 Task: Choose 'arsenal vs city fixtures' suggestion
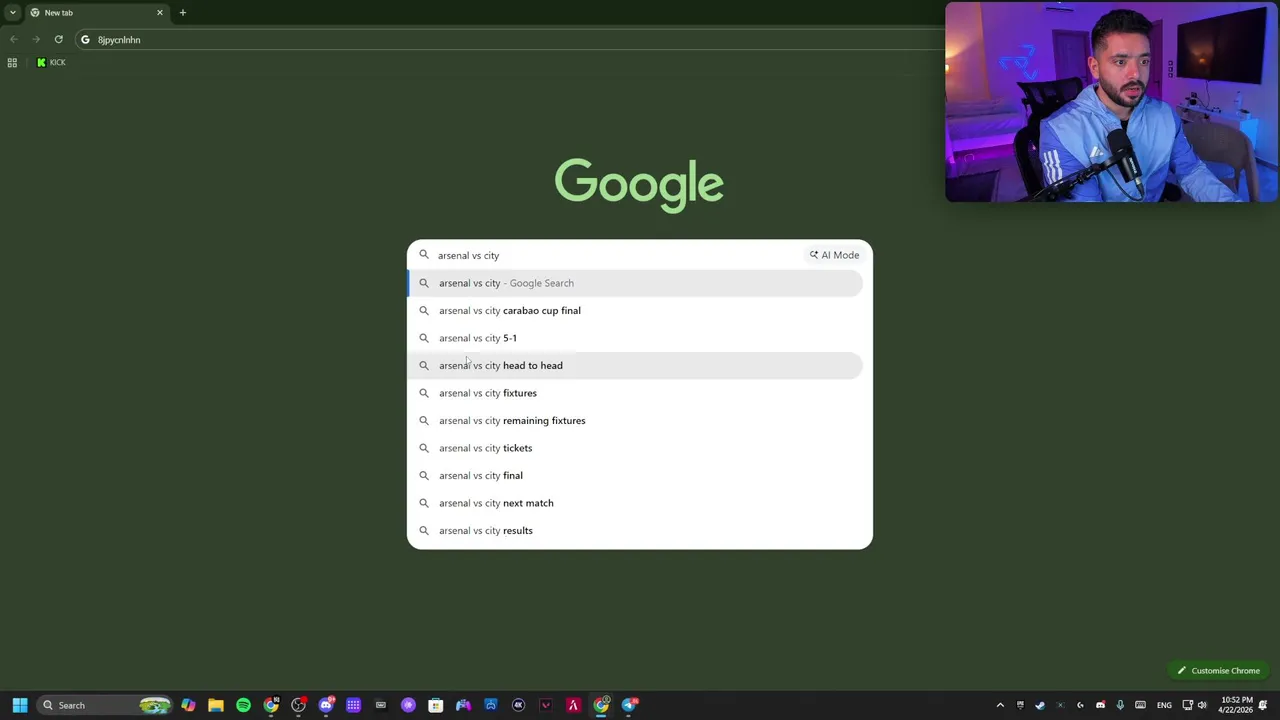[634, 393]
